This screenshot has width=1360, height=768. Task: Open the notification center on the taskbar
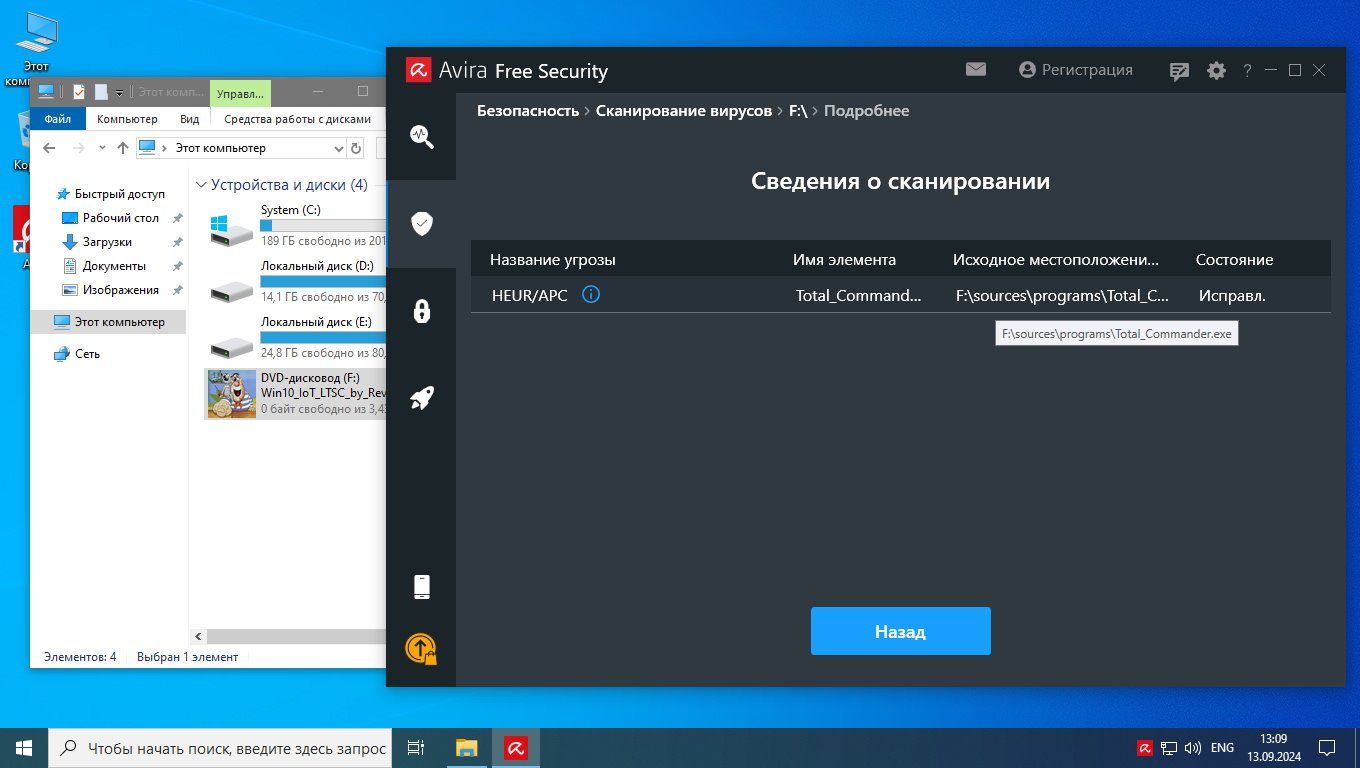click(x=1327, y=748)
